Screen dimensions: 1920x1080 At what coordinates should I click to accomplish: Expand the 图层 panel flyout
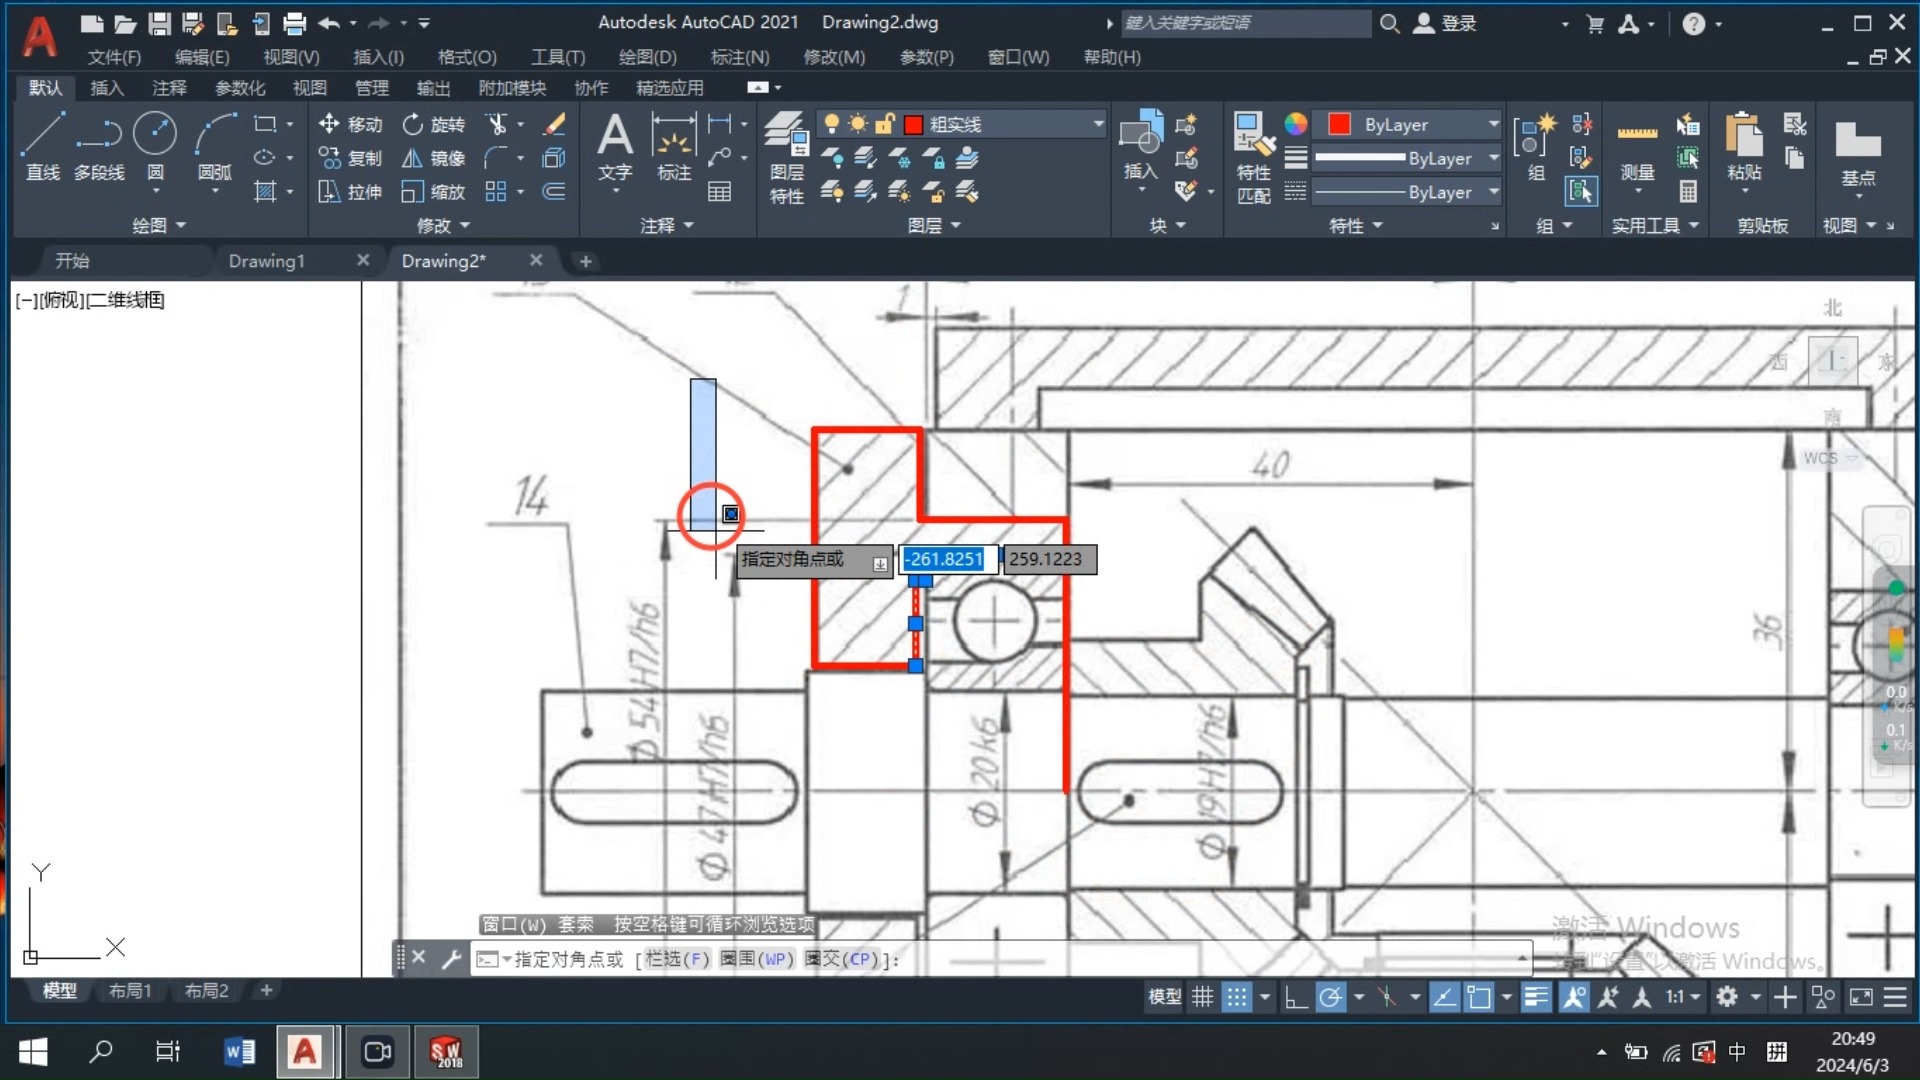tap(934, 226)
